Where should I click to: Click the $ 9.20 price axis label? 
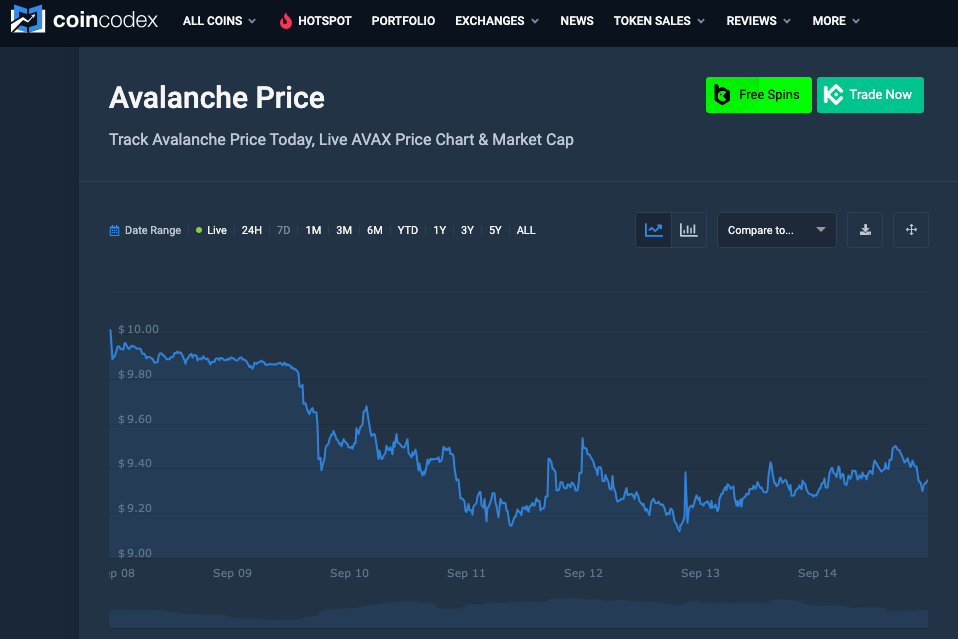(134, 508)
